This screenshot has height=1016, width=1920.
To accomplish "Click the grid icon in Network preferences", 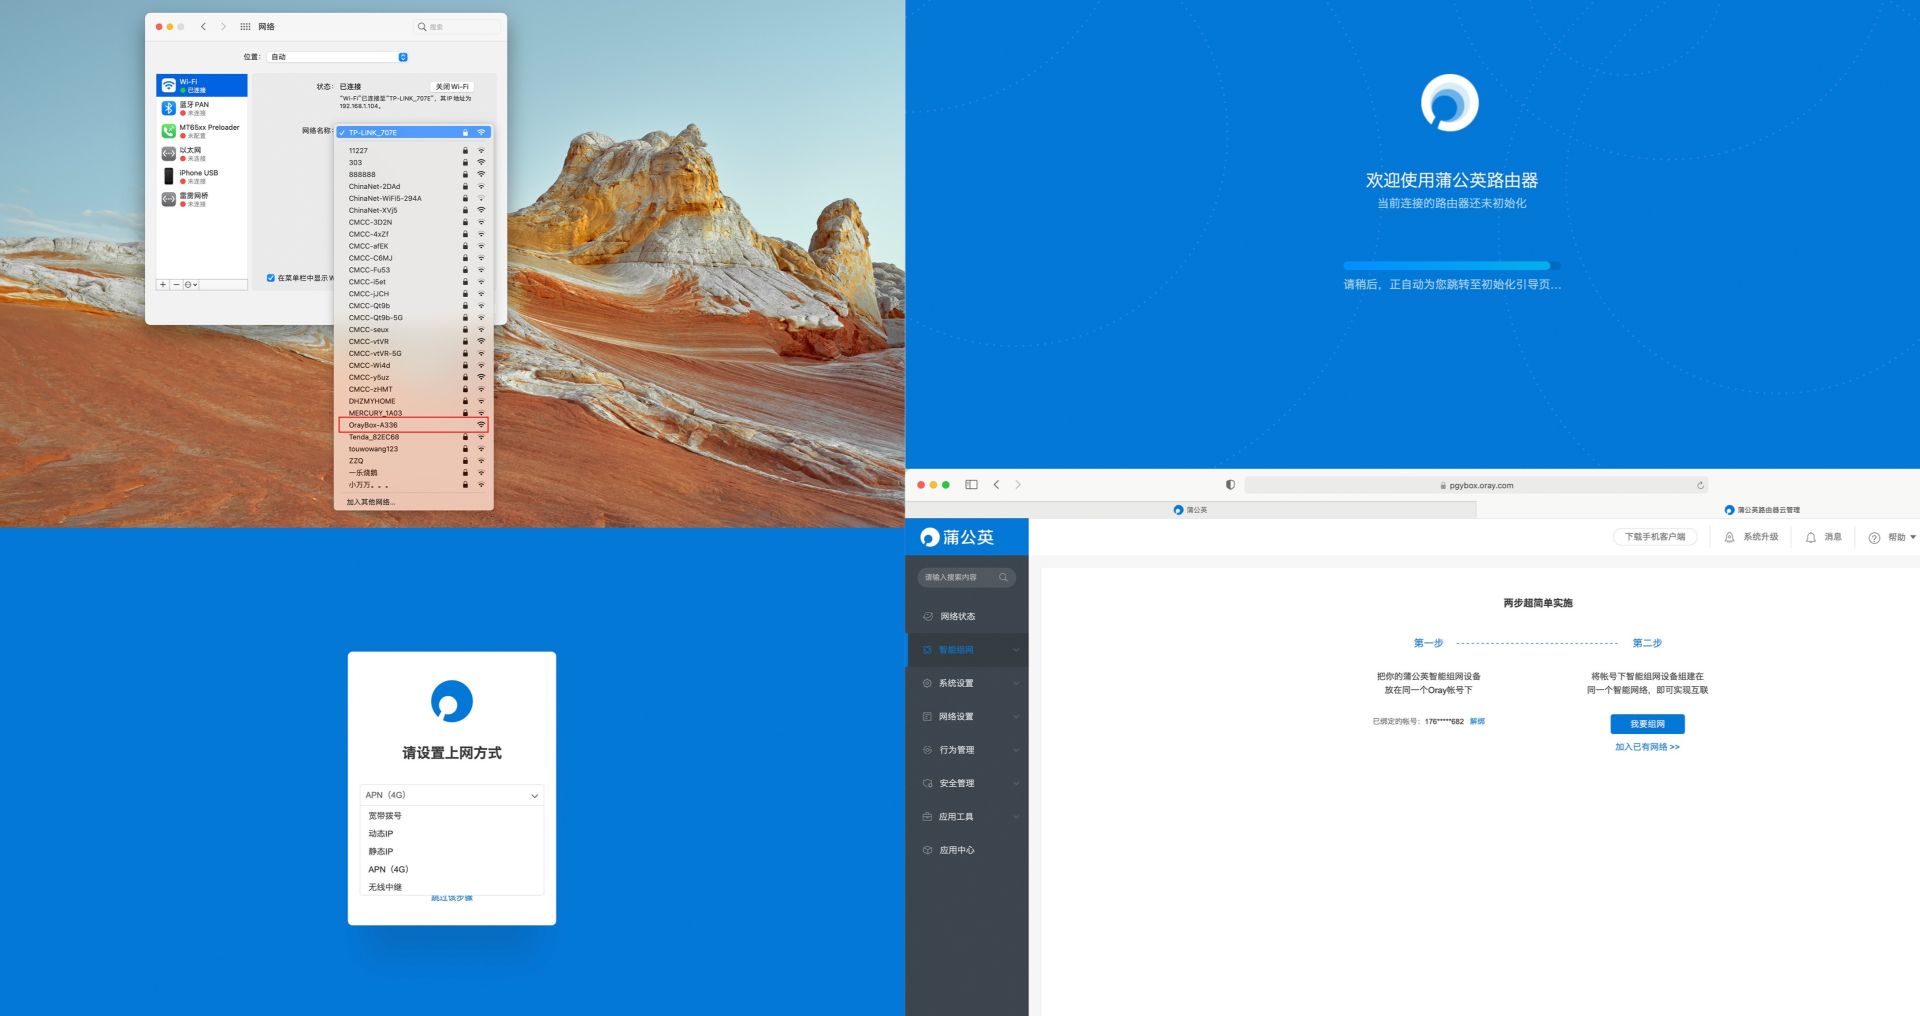I will 245,27.
